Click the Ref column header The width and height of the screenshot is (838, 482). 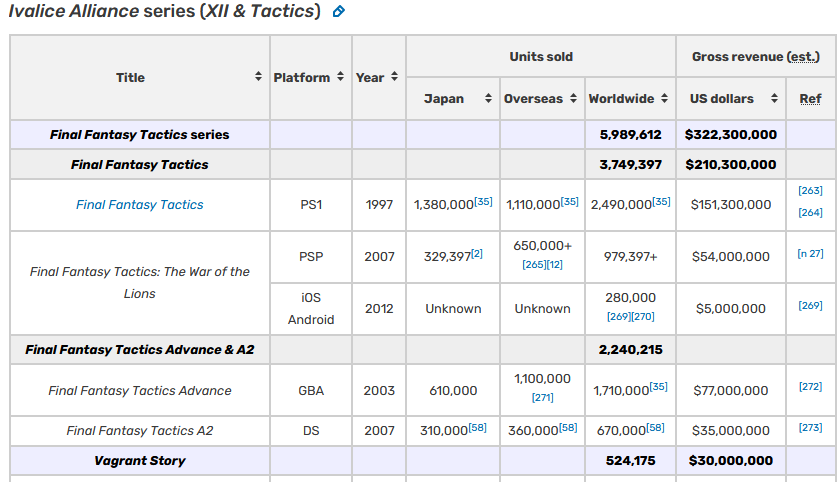(810, 99)
